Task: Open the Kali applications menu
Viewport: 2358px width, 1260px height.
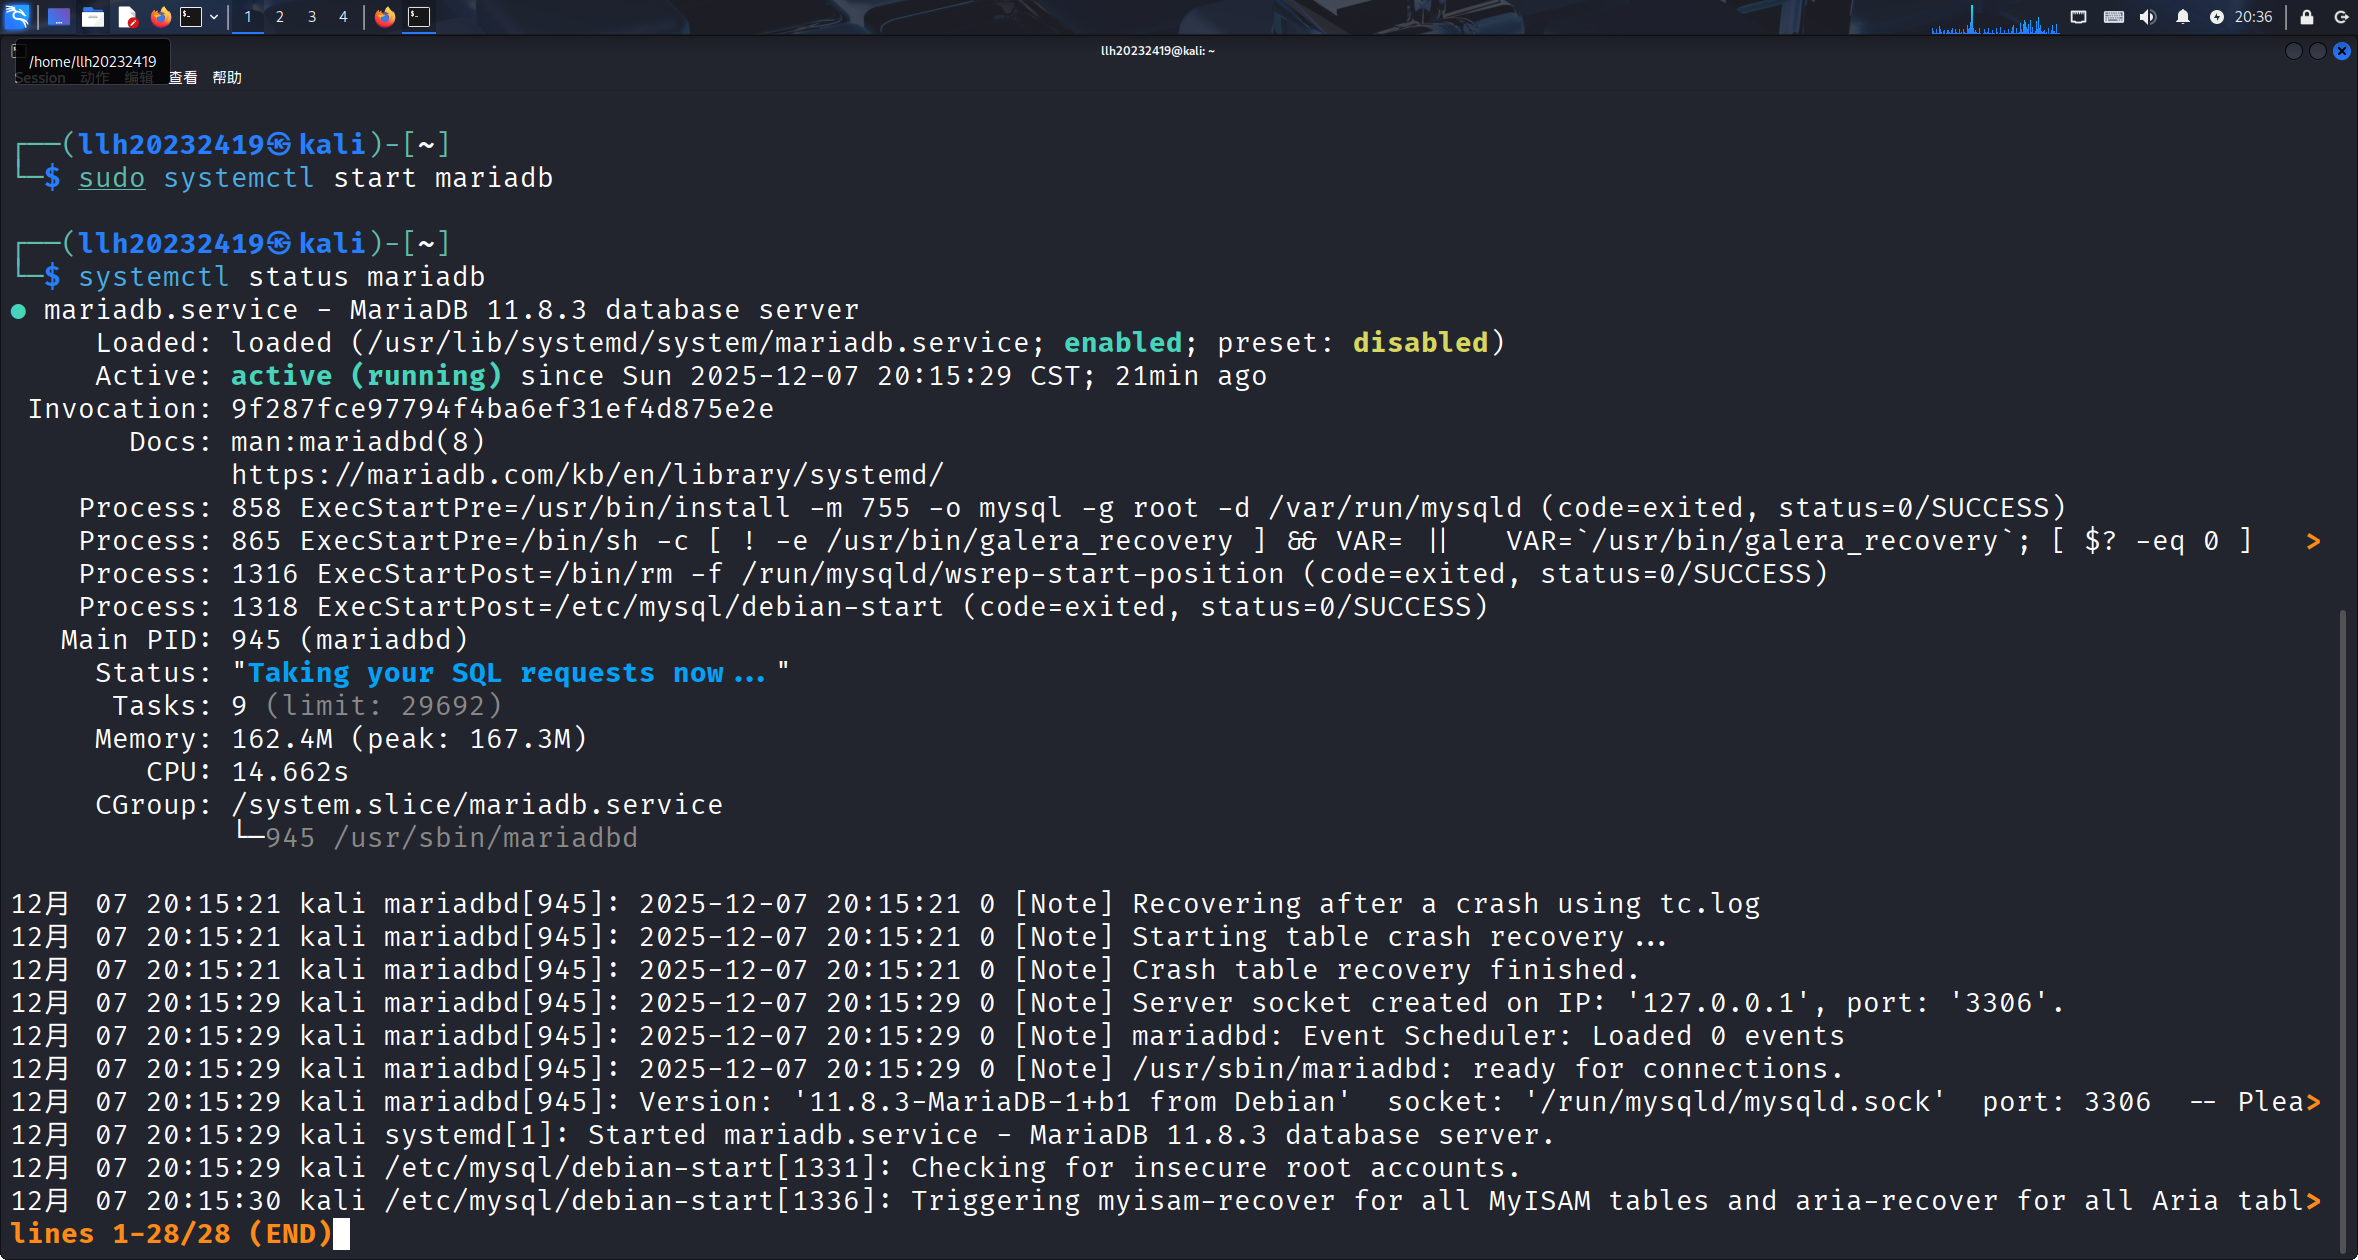Action: (x=18, y=17)
